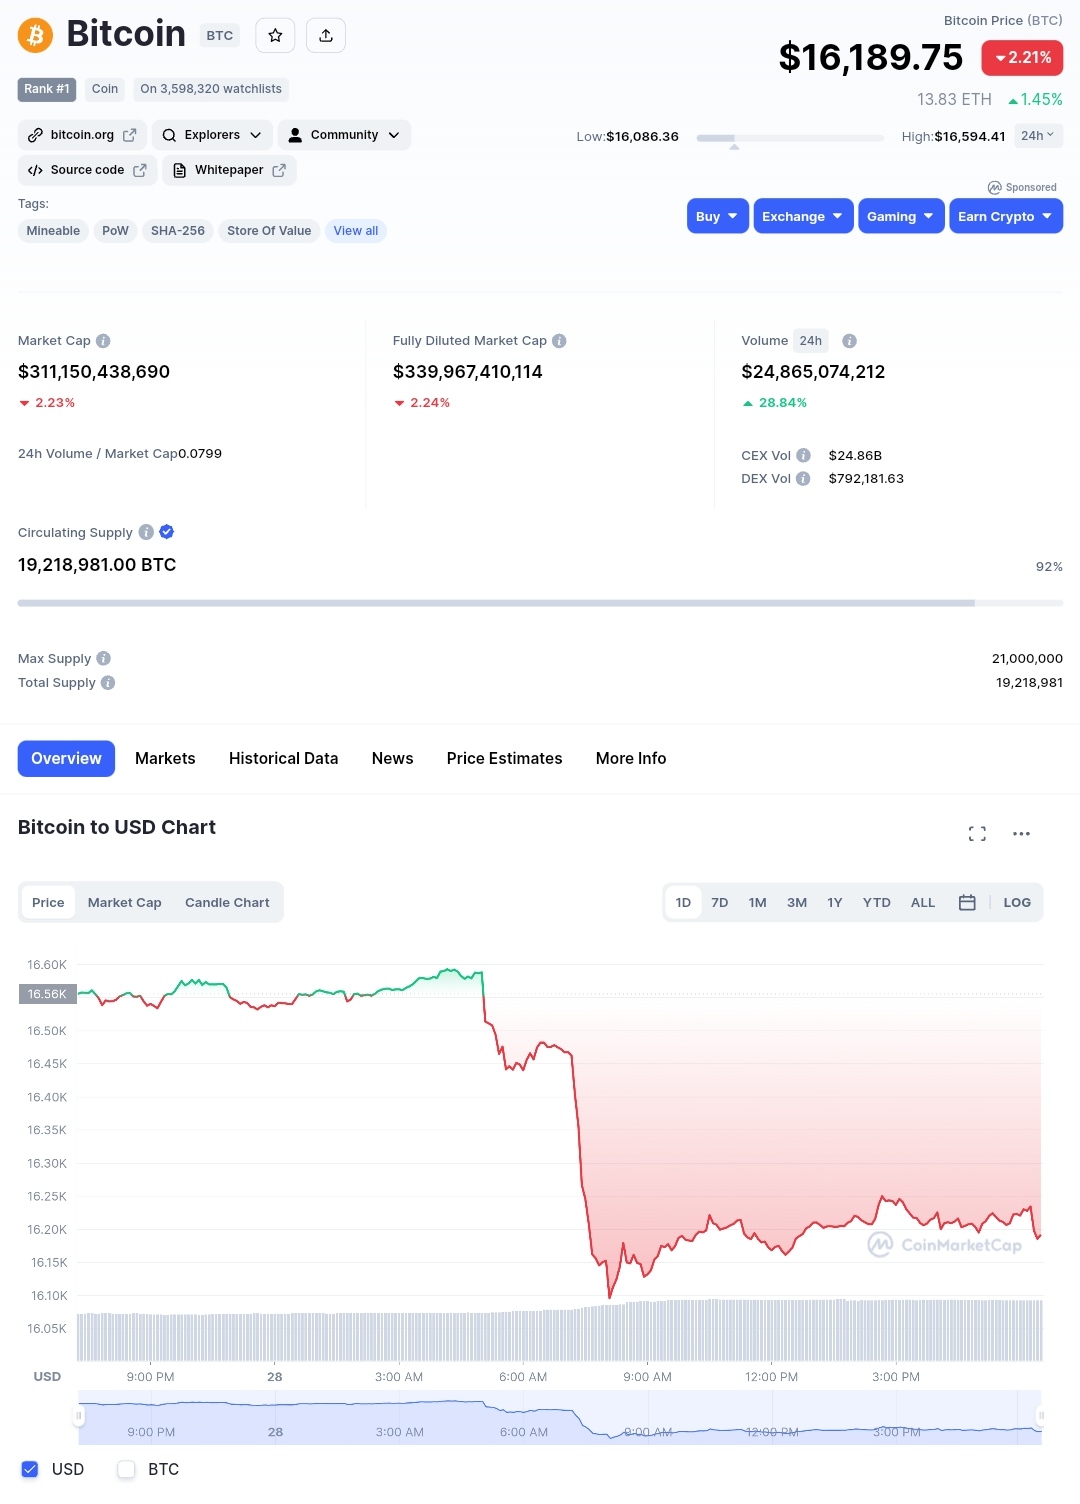1080x1504 pixels.
Task: Select the 7D chart time range
Action: tap(720, 902)
